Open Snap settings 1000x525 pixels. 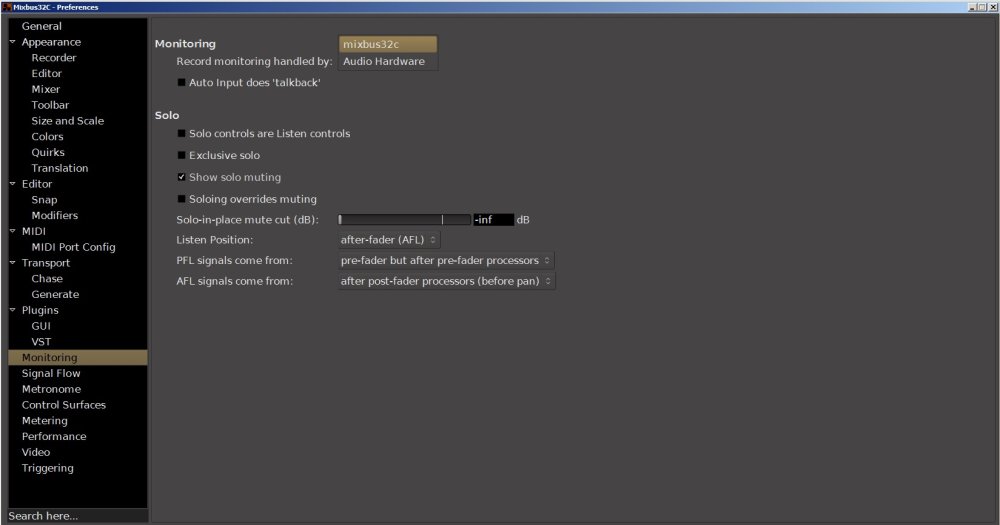click(x=44, y=200)
